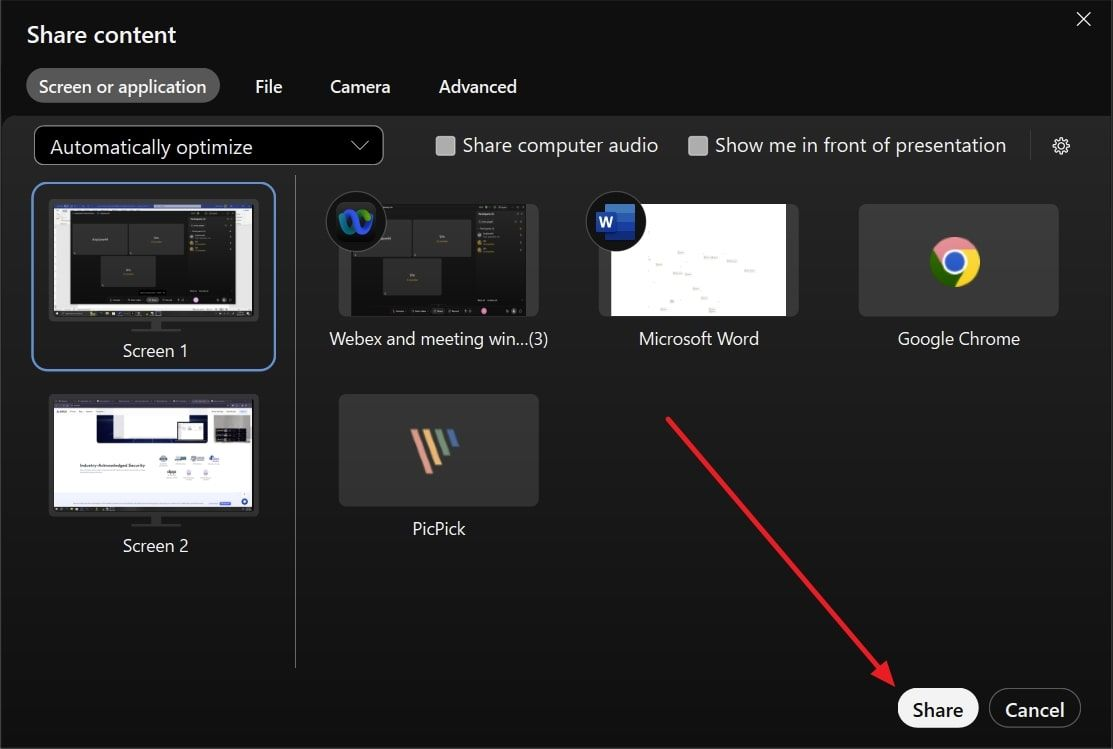Switch to Screen or application tab
This screenshot has height=749, width=1113.
(123, 86)
